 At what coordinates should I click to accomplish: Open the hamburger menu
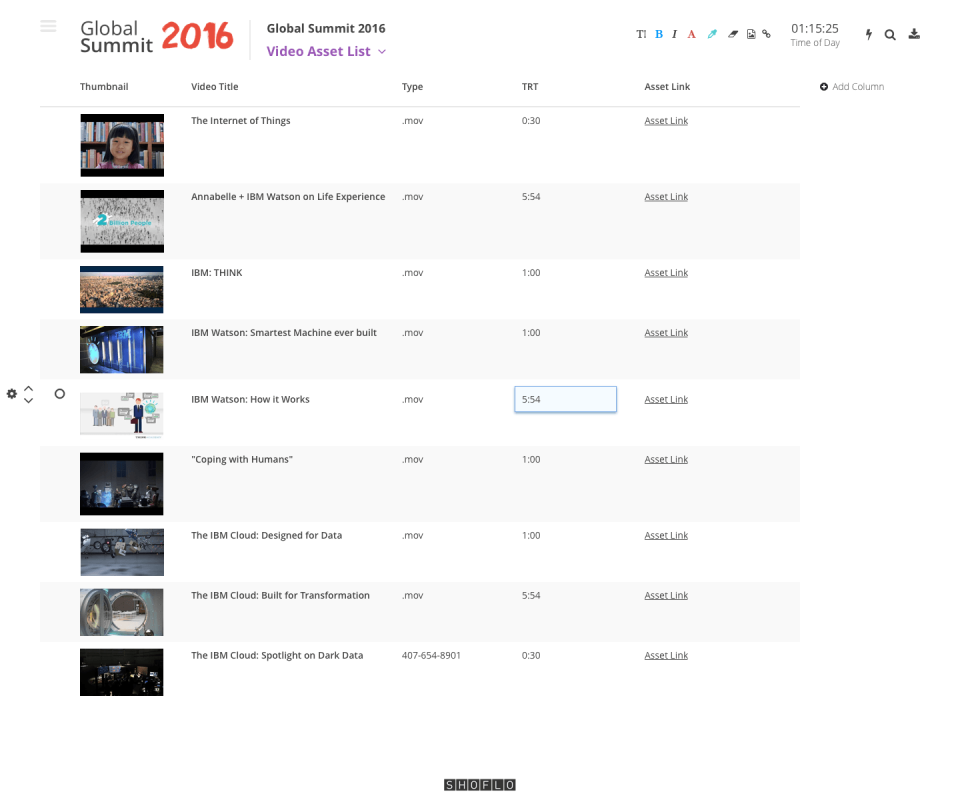(47, 25)
